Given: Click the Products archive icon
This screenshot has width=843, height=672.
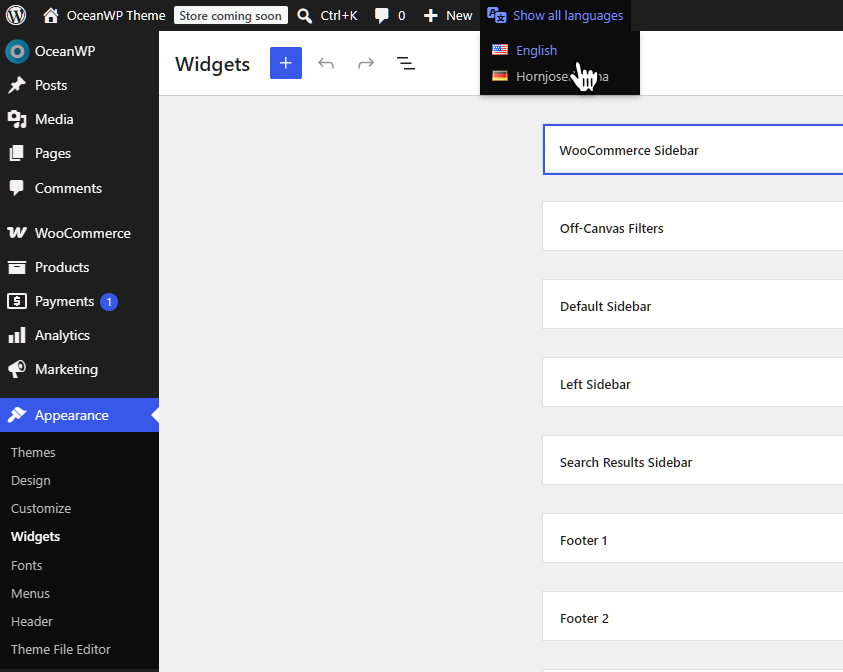Looking at the screenshot, I should (17, 267).
